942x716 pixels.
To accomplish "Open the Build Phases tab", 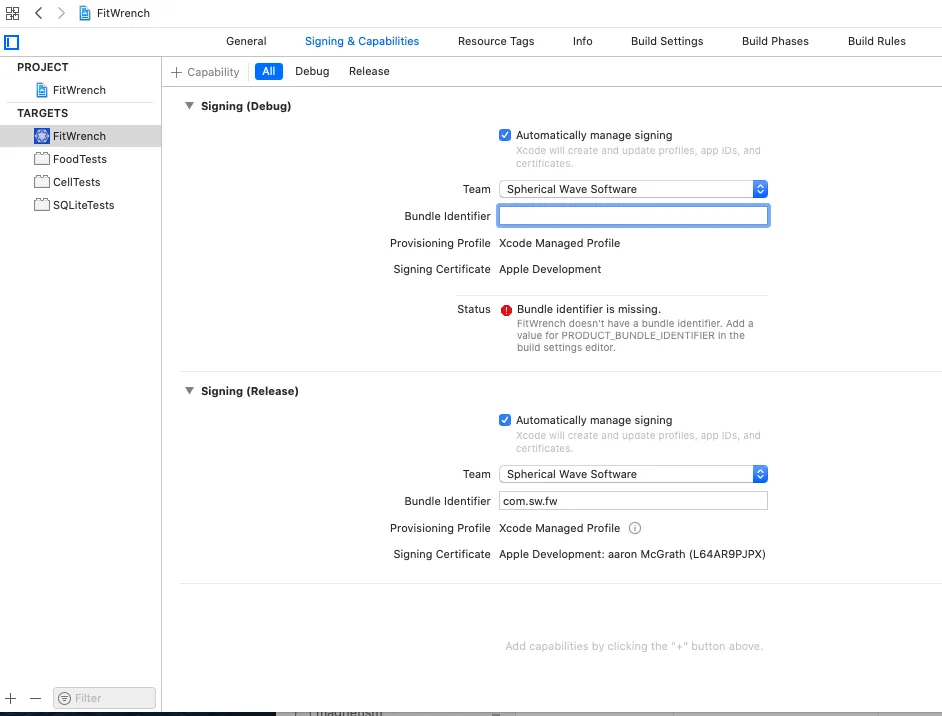I will [x=775, y=41].
